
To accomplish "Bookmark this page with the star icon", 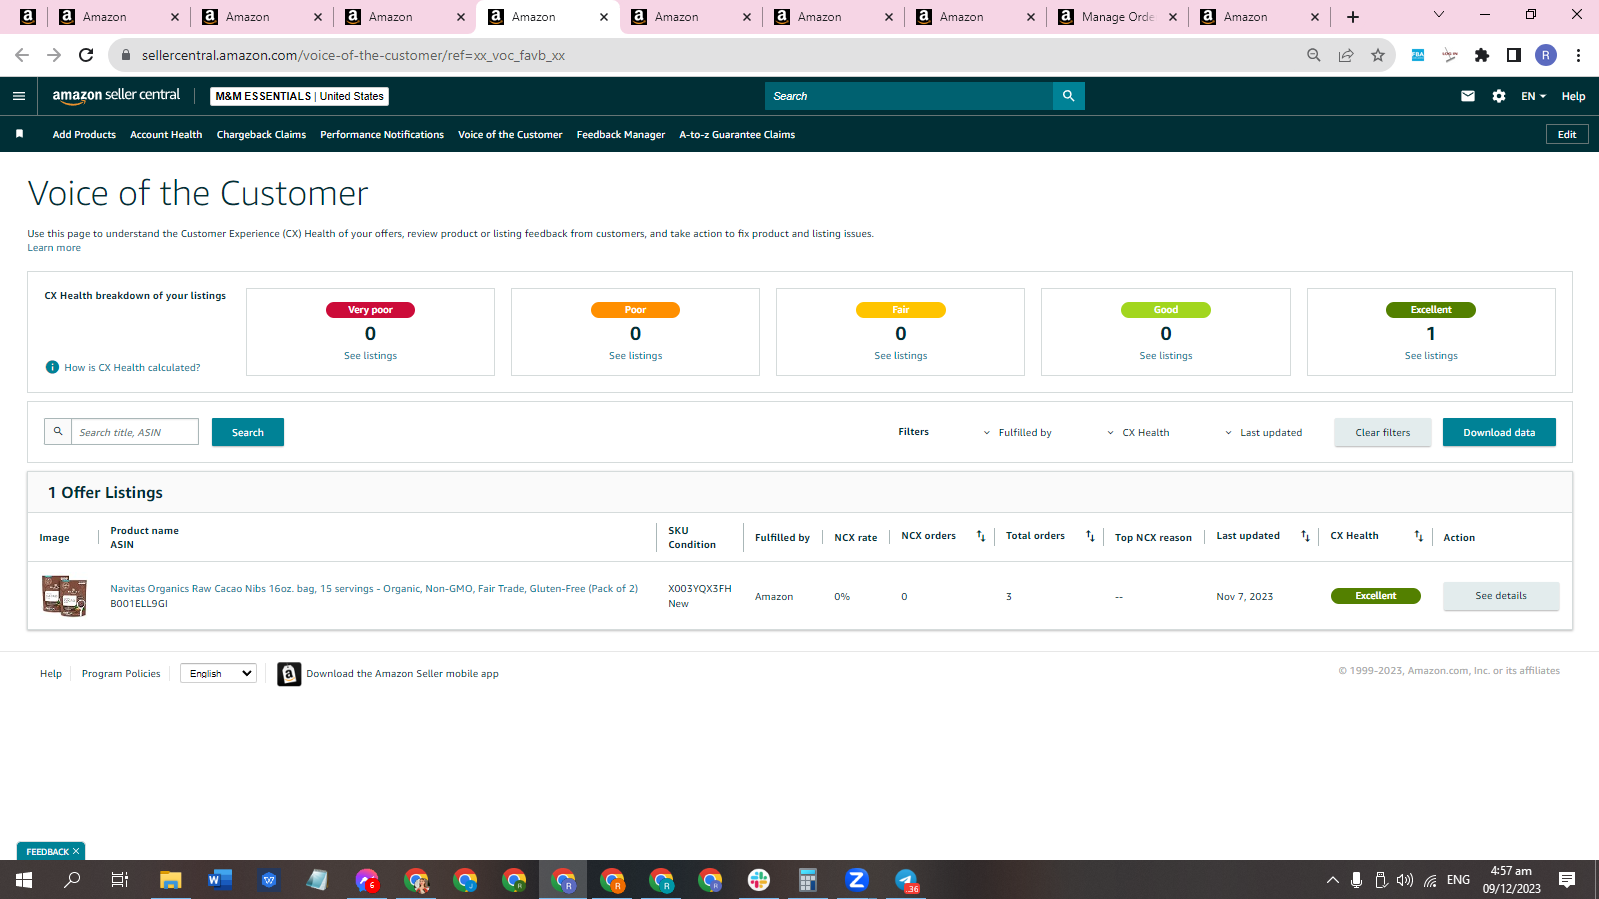I will 1378,55.
